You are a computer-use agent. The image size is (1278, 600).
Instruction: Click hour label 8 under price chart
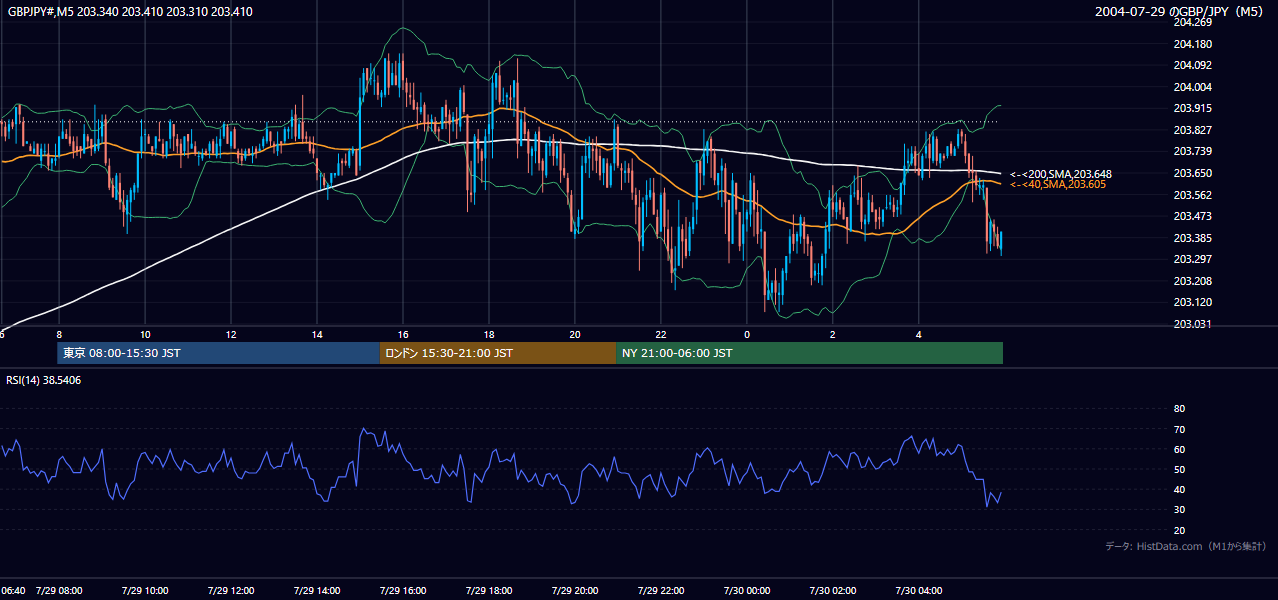(59, 334)
